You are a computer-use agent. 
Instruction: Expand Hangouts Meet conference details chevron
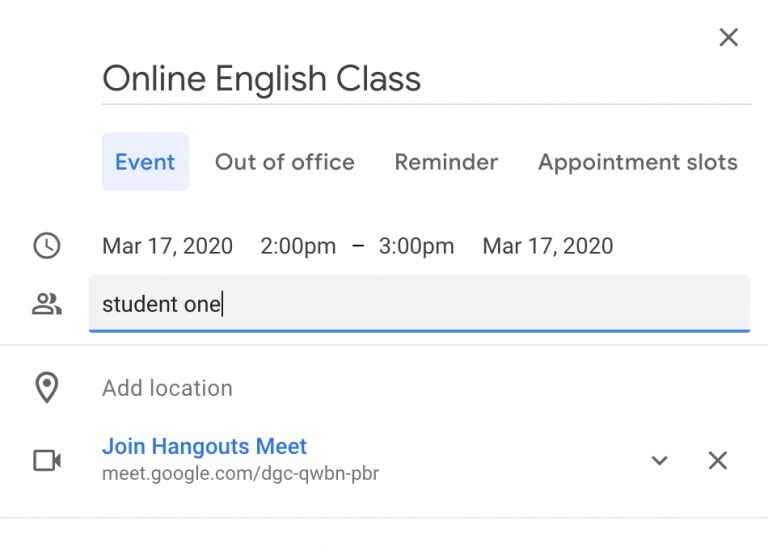(x=659, y=460)
